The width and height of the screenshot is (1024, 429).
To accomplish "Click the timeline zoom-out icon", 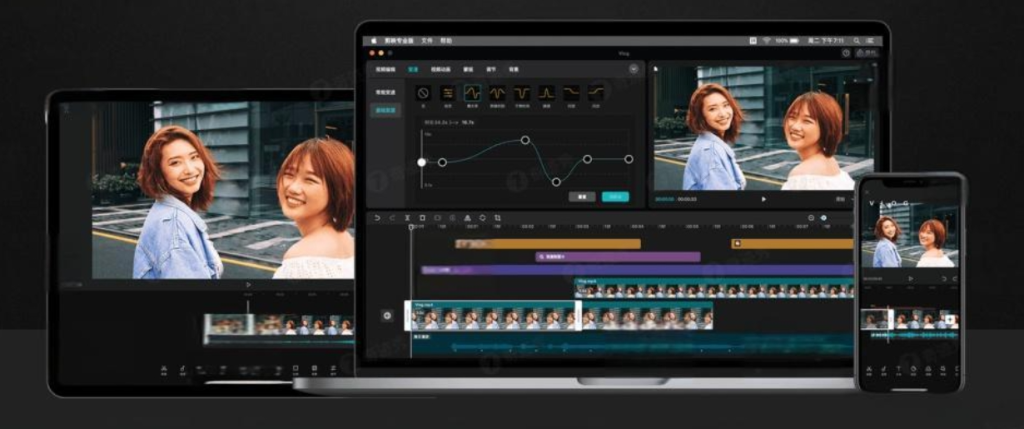I will click(x=811, y=218).
